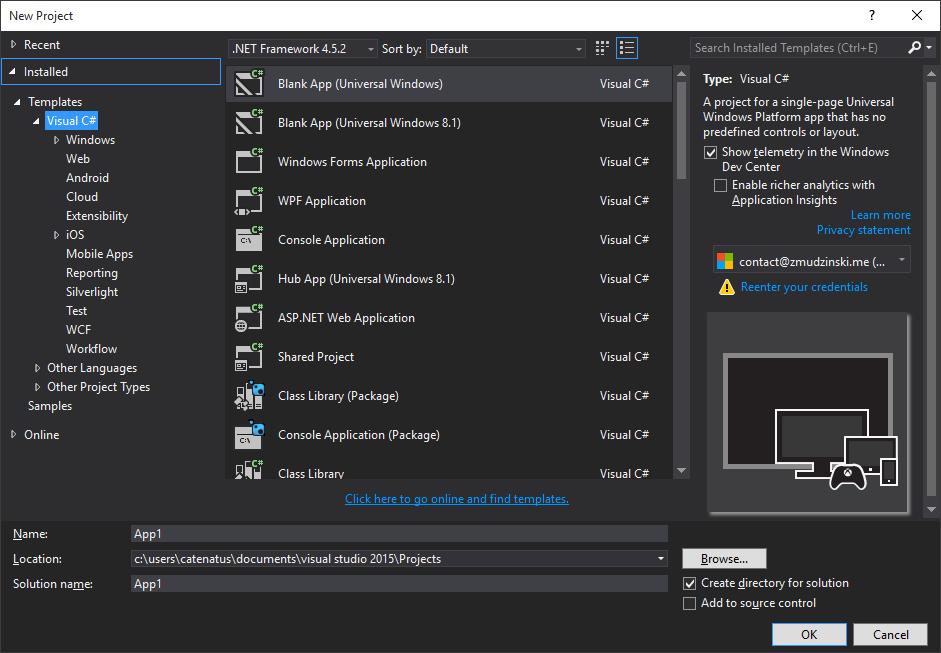Select the Android template category
This screenshot has width=941, height=653.
click(x=88, y=178)
